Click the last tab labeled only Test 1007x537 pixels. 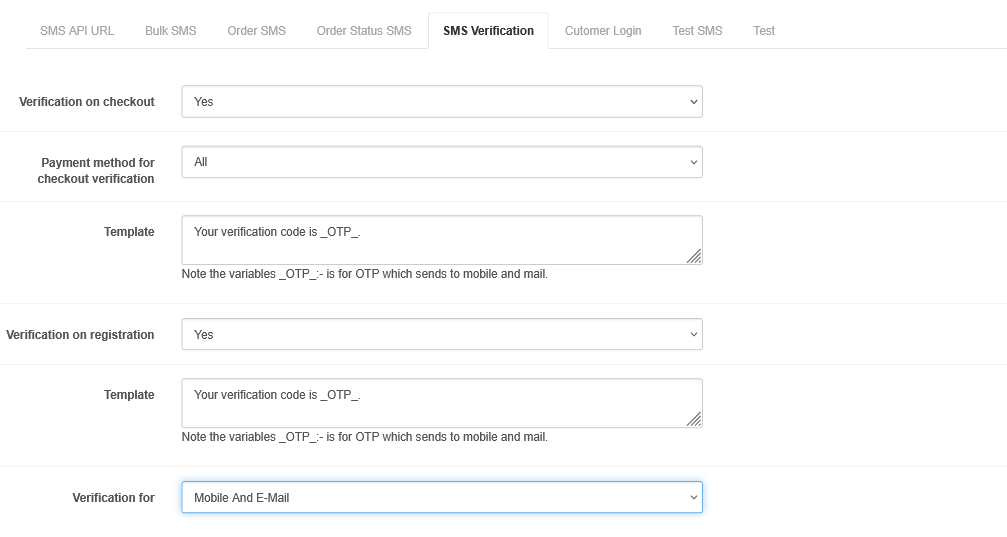(764, 31)
